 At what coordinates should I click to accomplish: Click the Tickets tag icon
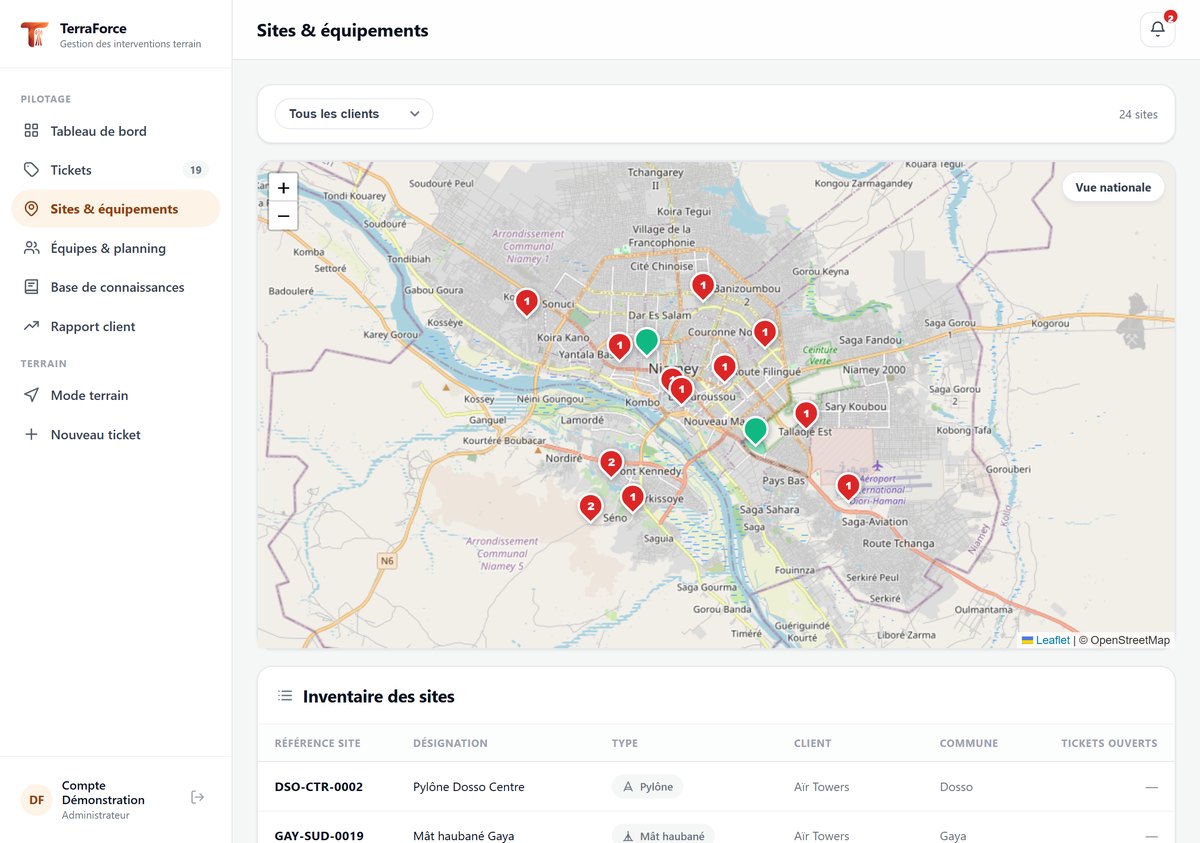(31, 170)
